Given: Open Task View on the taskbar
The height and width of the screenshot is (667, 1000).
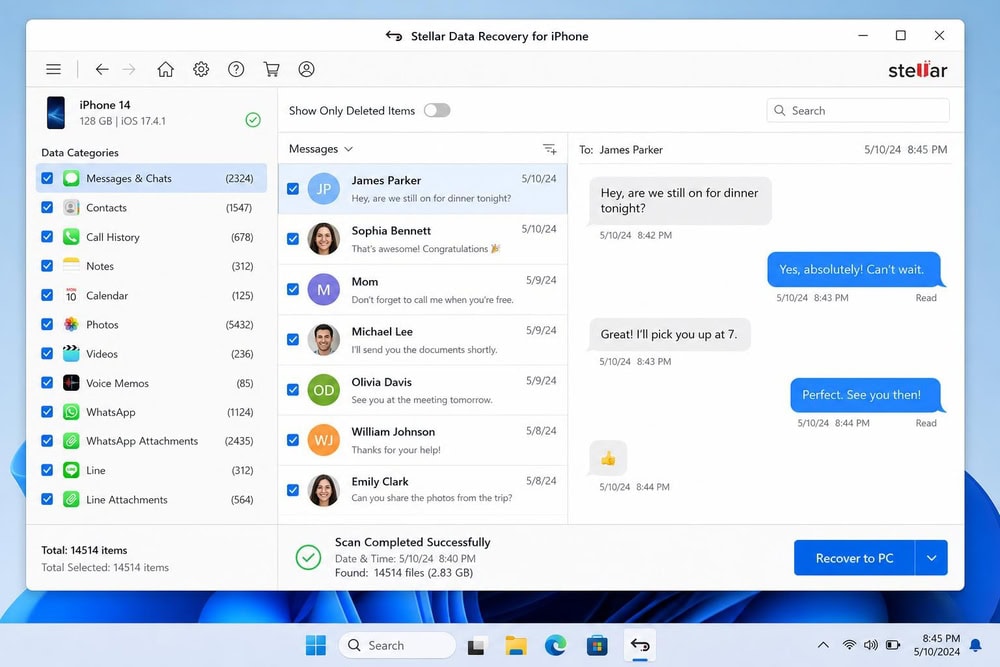Looking at the screenshot, I should [476, 646].
